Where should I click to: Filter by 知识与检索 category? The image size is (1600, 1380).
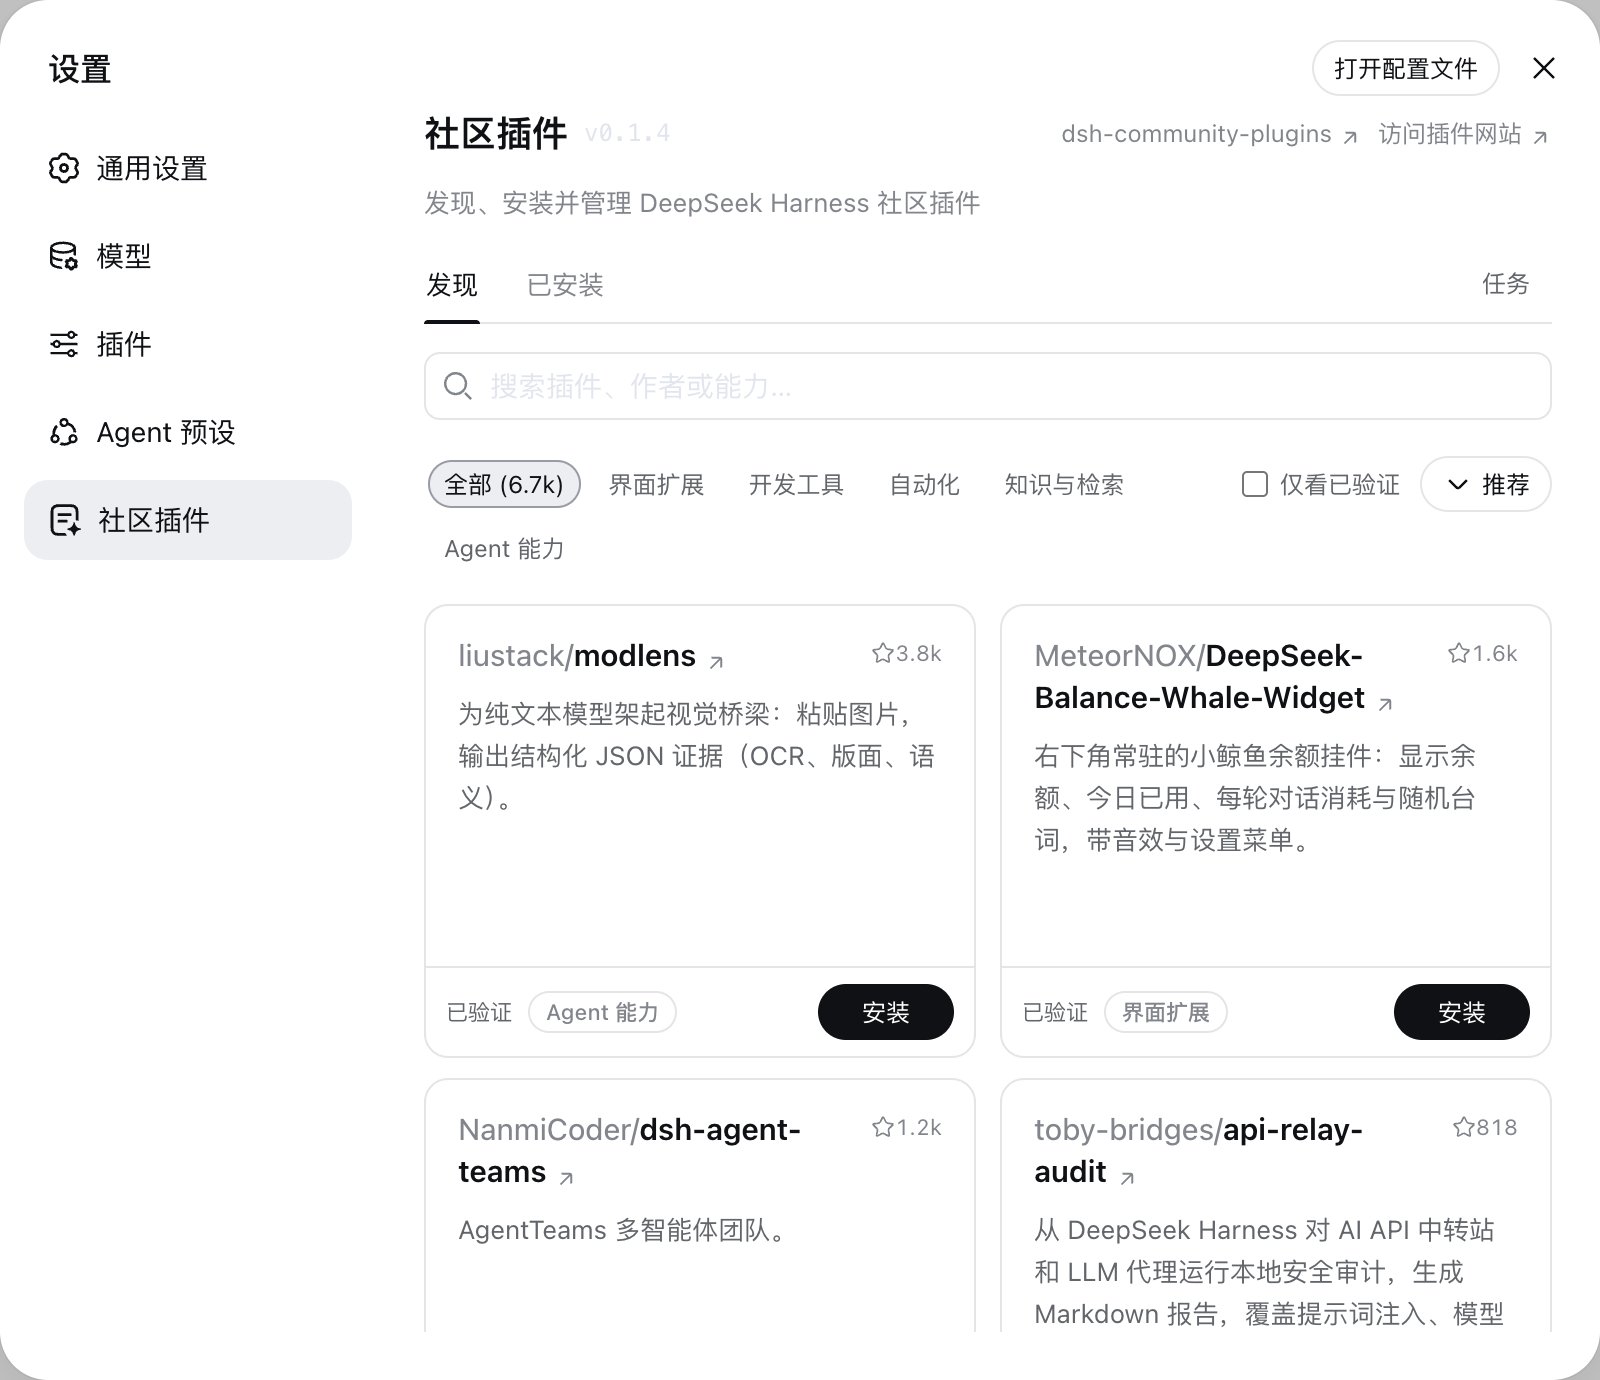pos(1064,485)
